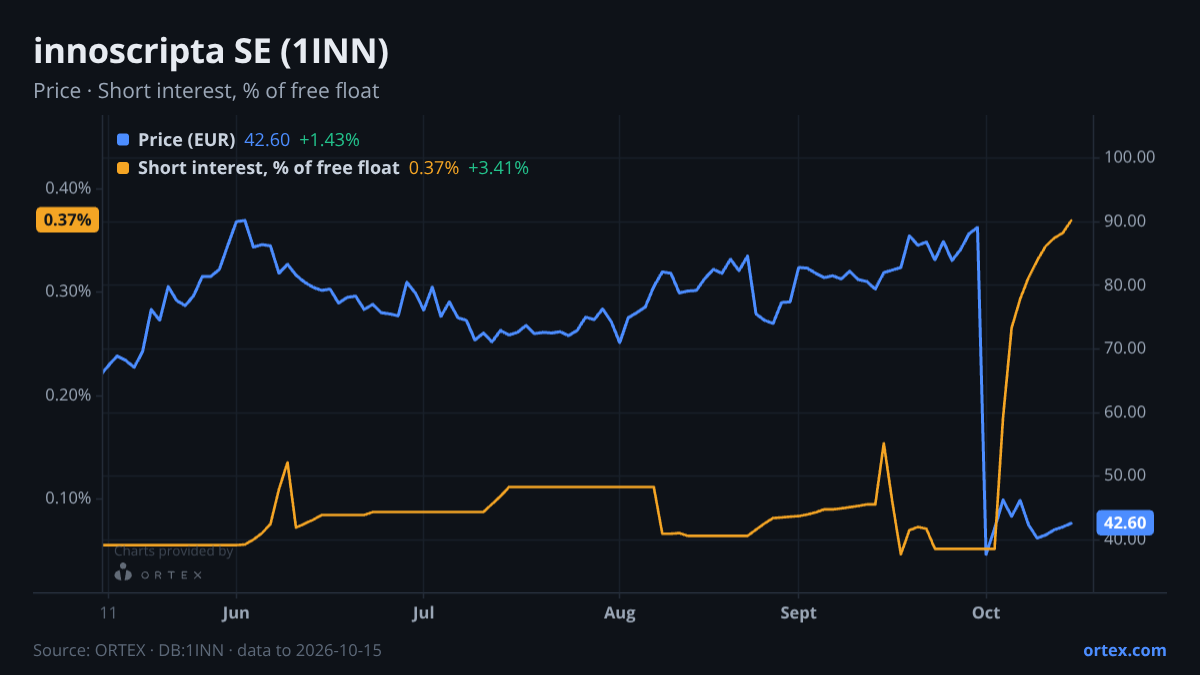Click the 0.30% left axis label
The height and width of the screenshot is (675, 1200).
(x=68, y=291)
